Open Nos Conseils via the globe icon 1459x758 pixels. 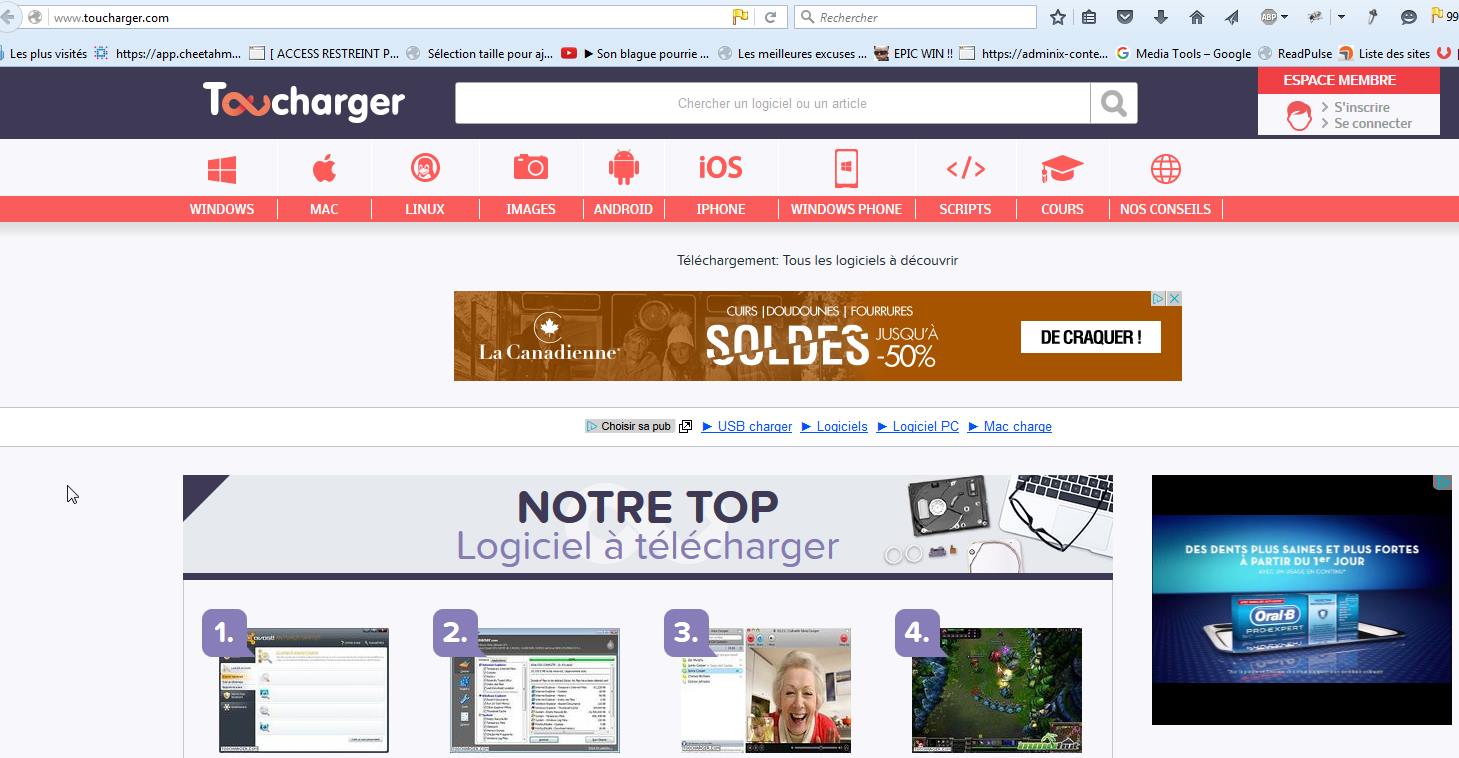[x=1165, y=167]
